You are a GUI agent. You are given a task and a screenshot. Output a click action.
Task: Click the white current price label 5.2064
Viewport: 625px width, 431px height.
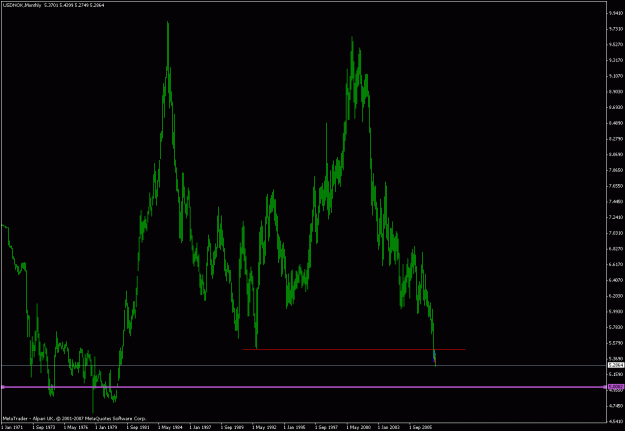(x=615, y=365)
